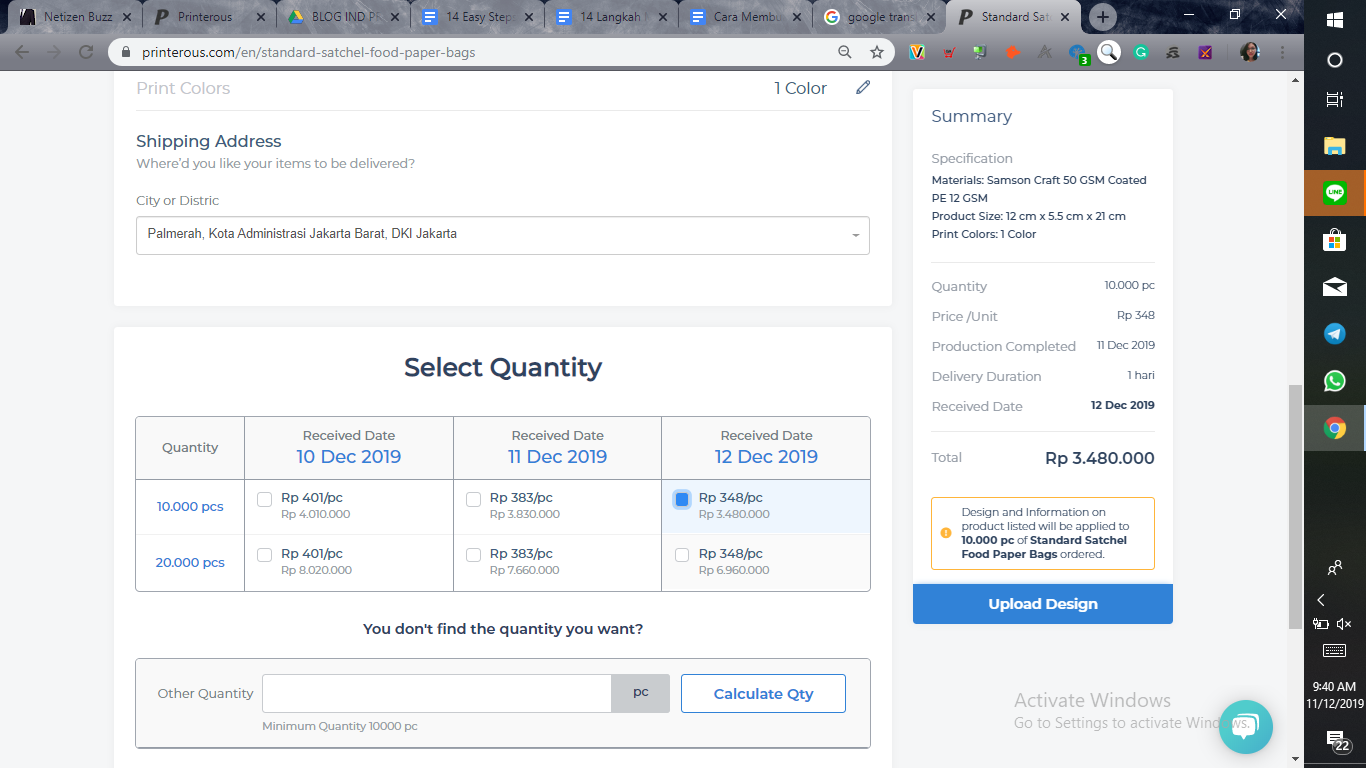Open the Windows Start menu
Image resolution: width=1366 pixels, height=768 pixels.
tap(1335, 19)
